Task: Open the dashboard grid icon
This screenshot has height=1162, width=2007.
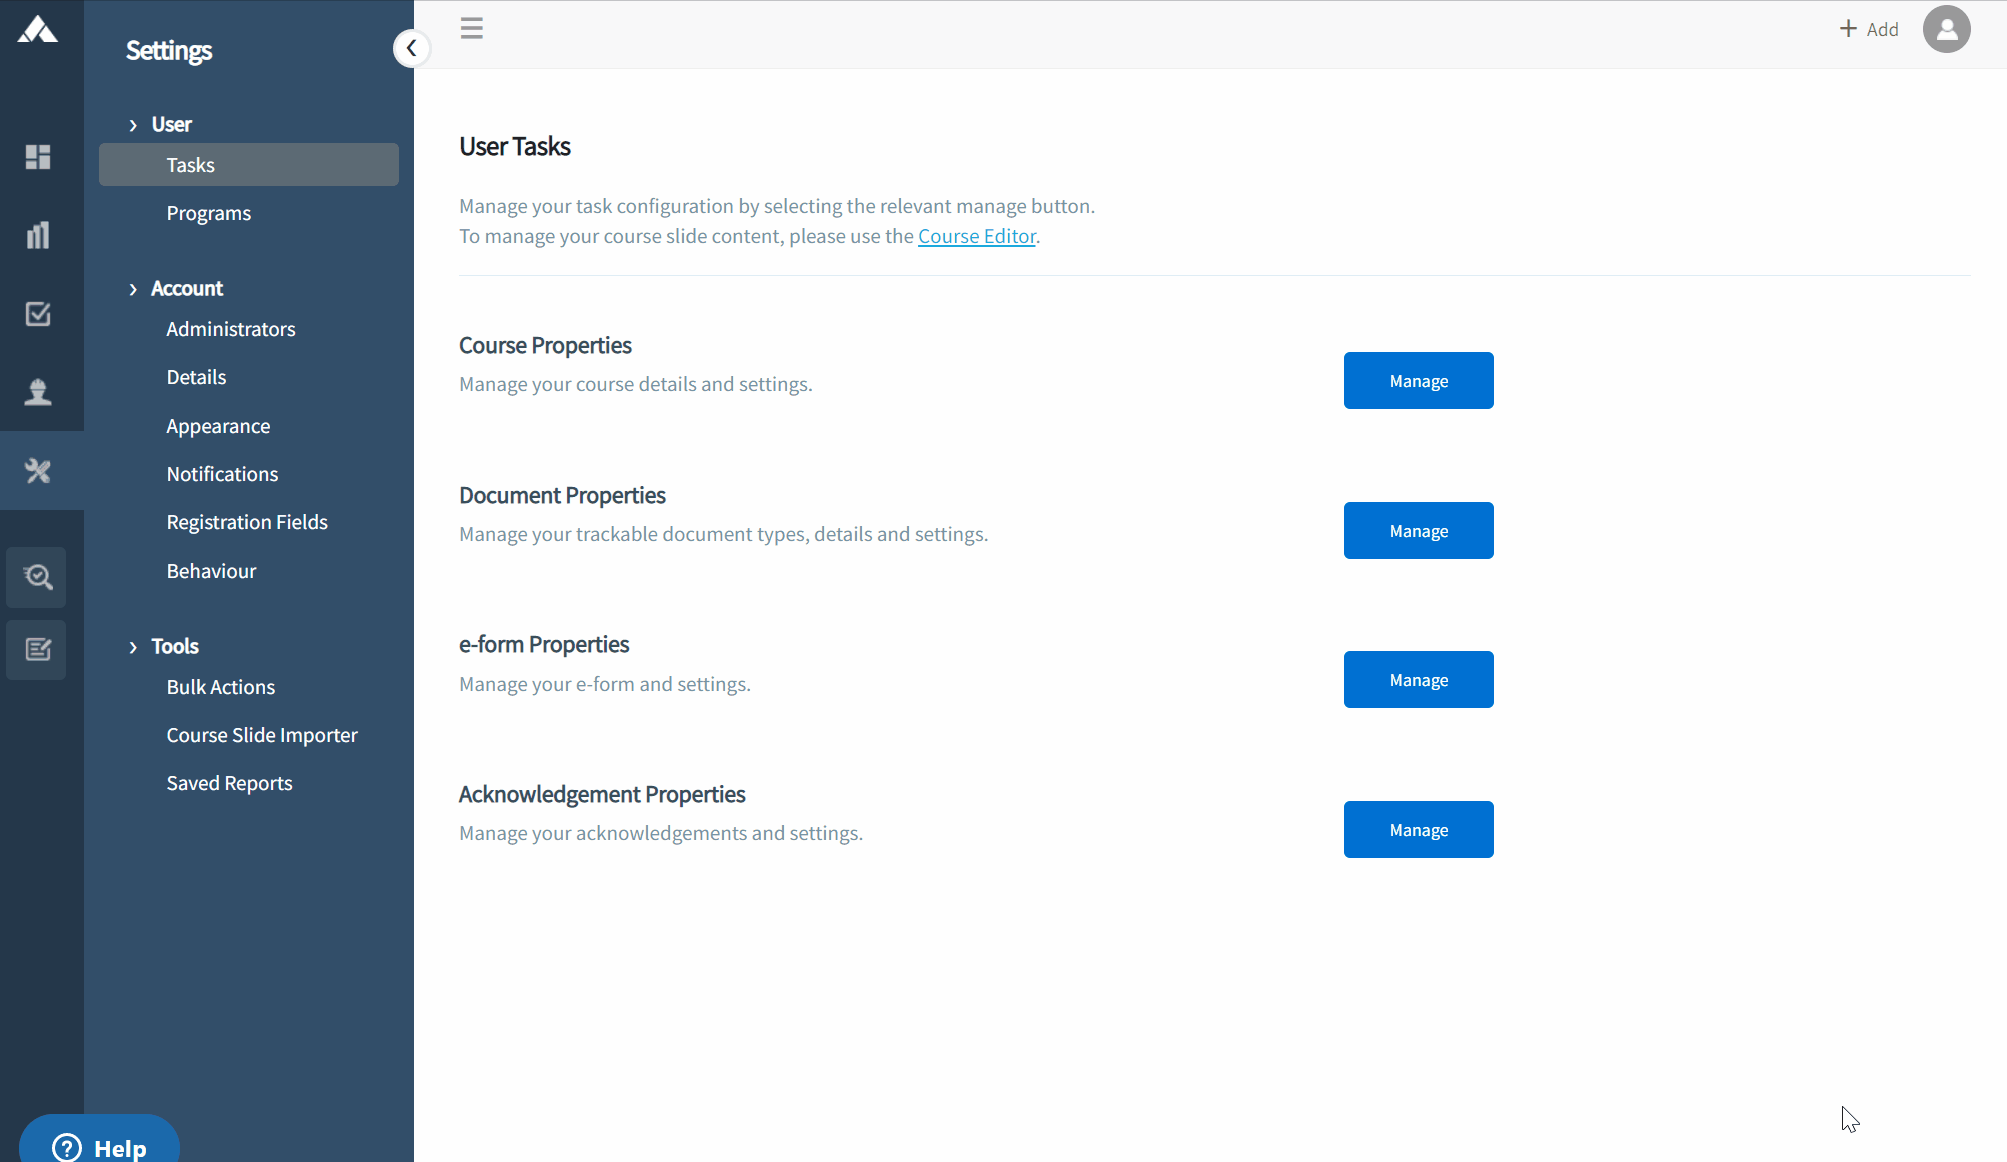Action: click(x=38, y=157)
